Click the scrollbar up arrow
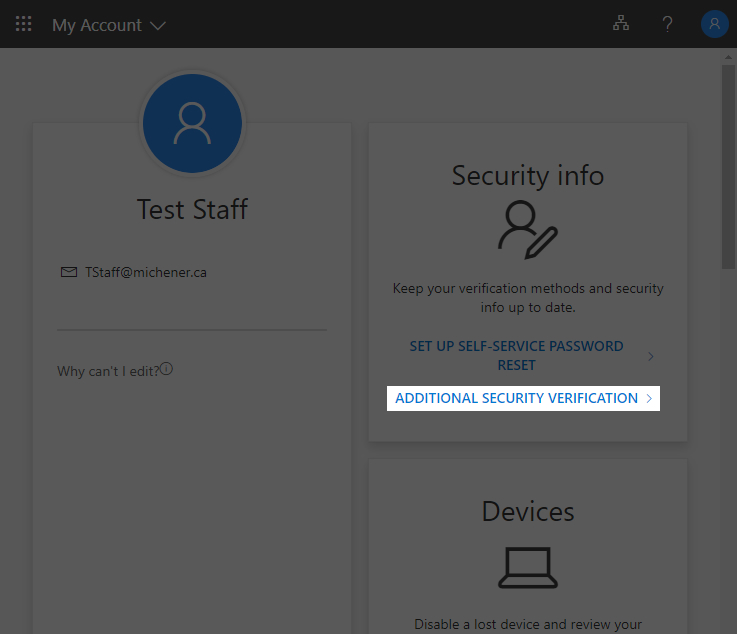 pyautogui.click(x=728, y=57)
